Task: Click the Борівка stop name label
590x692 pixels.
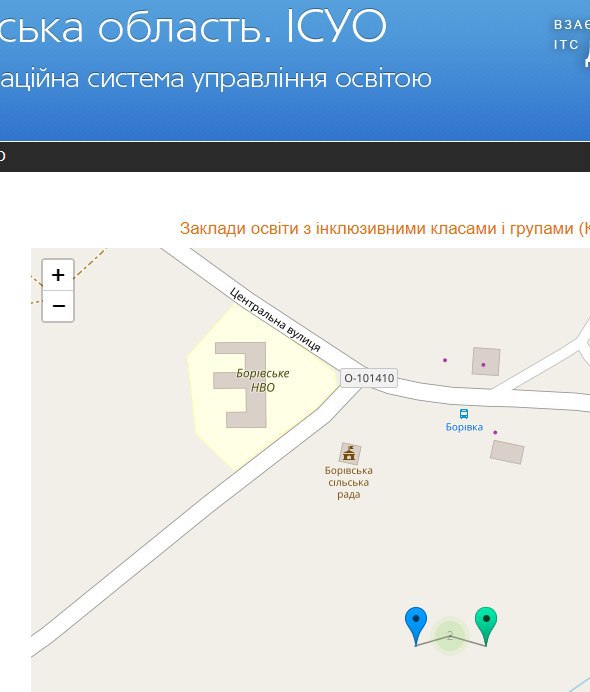Action: pyautogui.click(x=464, y=427)
